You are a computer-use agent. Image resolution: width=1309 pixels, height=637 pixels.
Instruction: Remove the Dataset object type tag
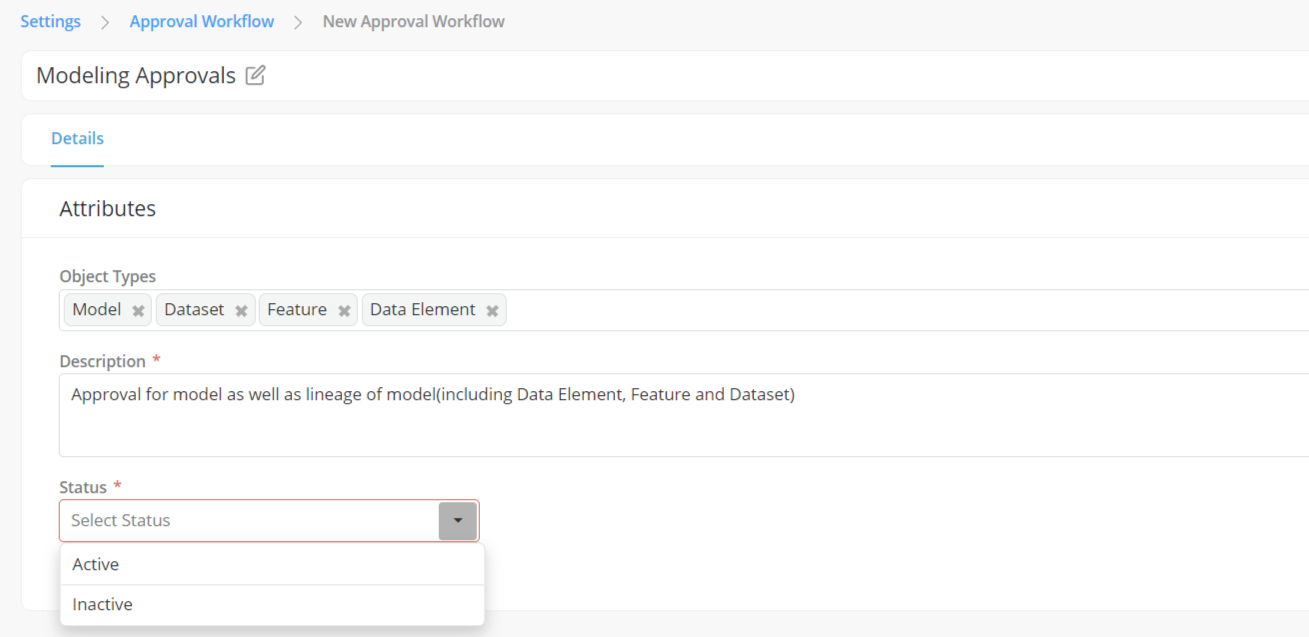241,311
